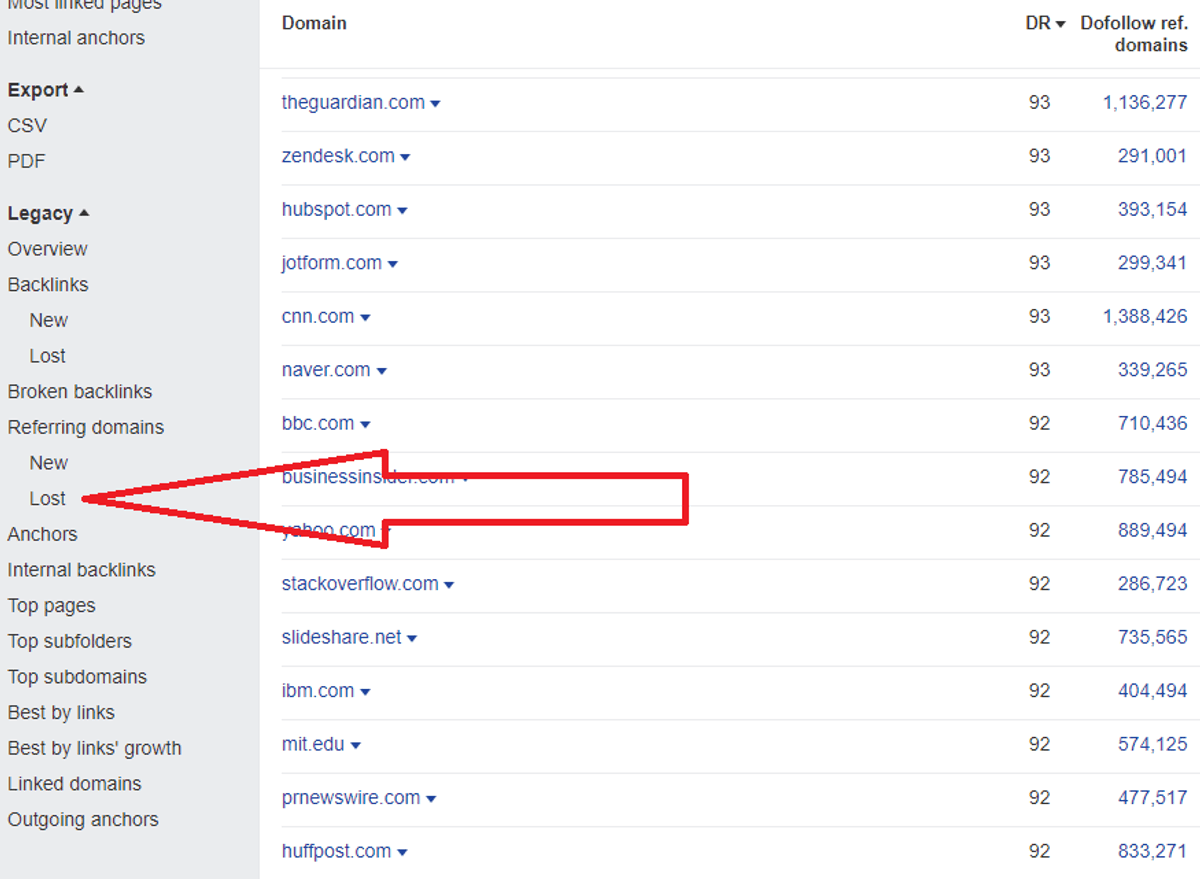This screenshot has width=1200, height=879.
Task: Click 291,001 dofollow domains value
Action: [x=1153, y=156]
